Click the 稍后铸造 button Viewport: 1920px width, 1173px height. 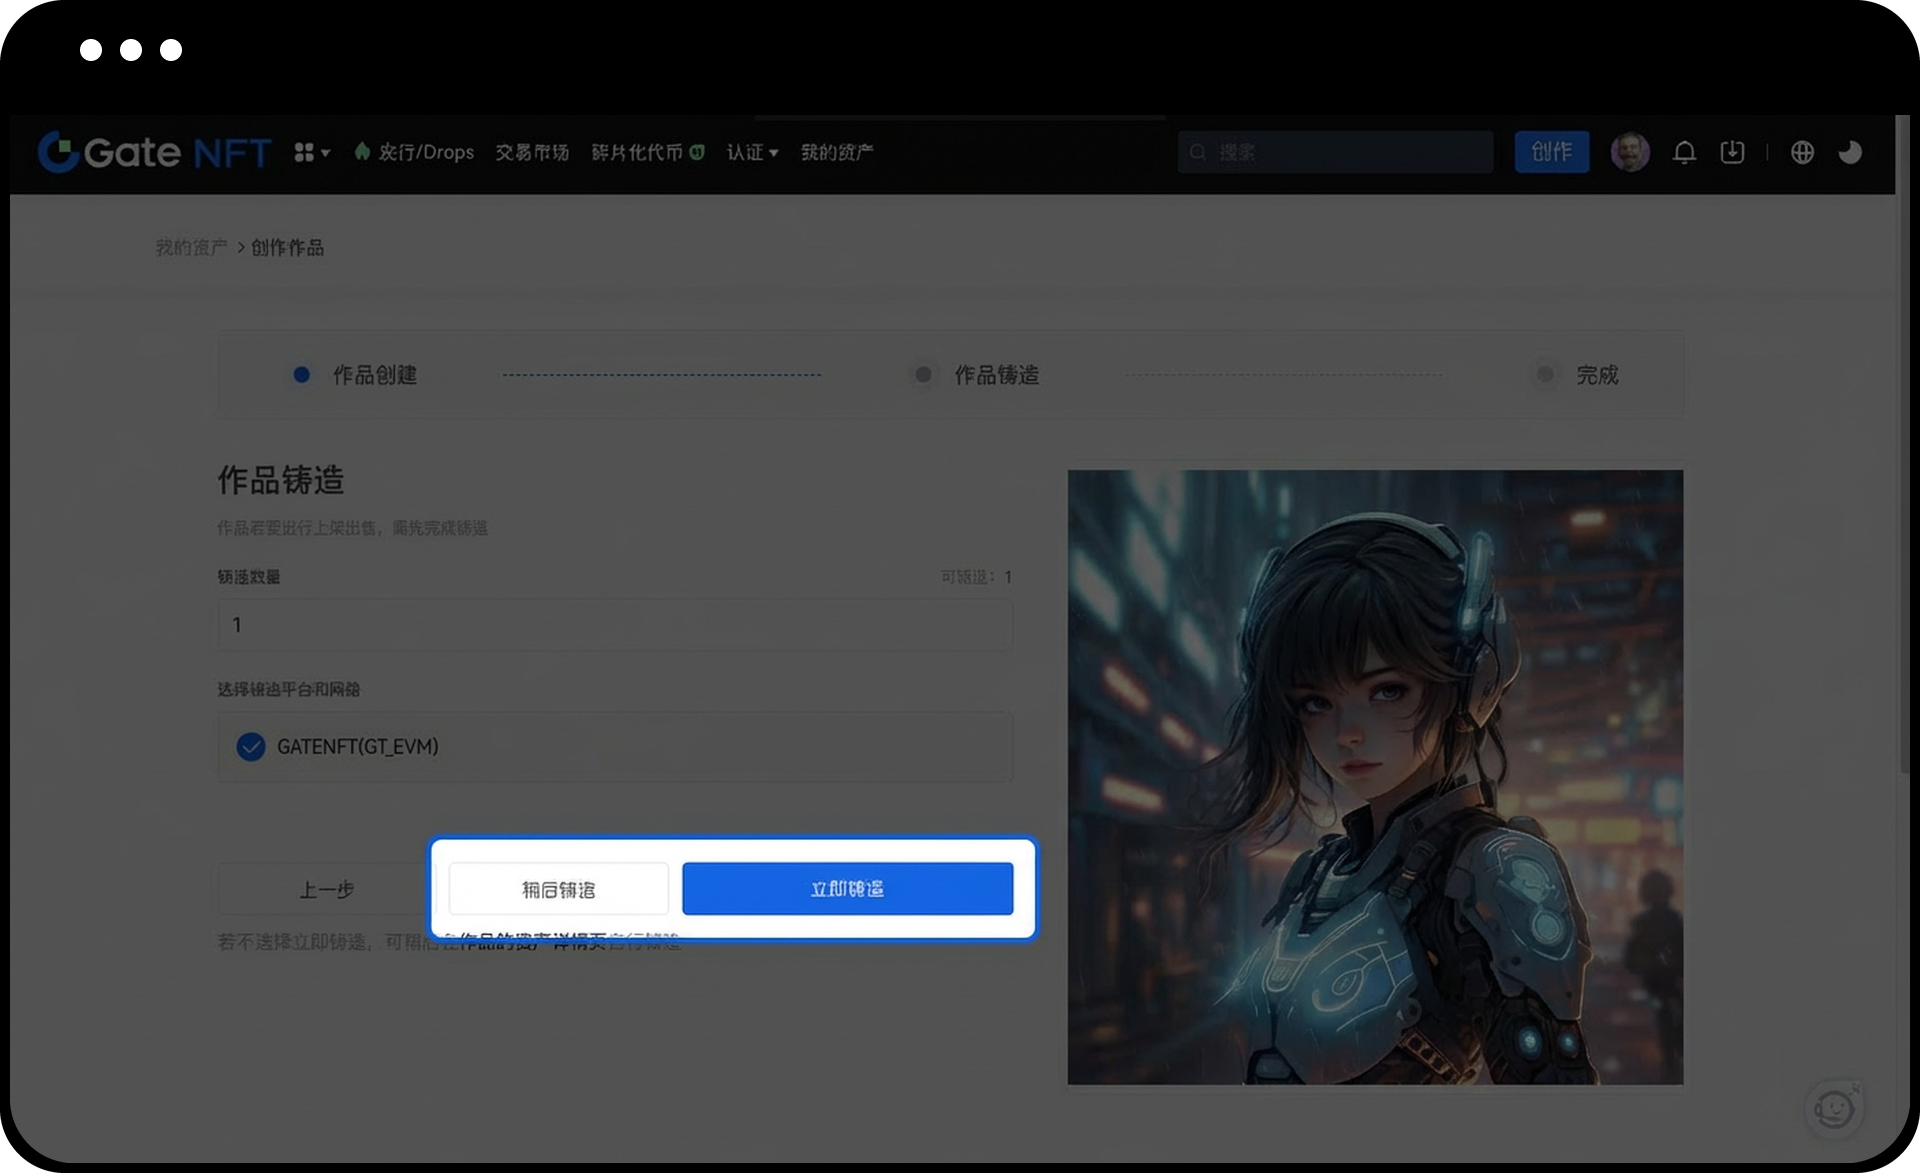[x=558, y=889]
